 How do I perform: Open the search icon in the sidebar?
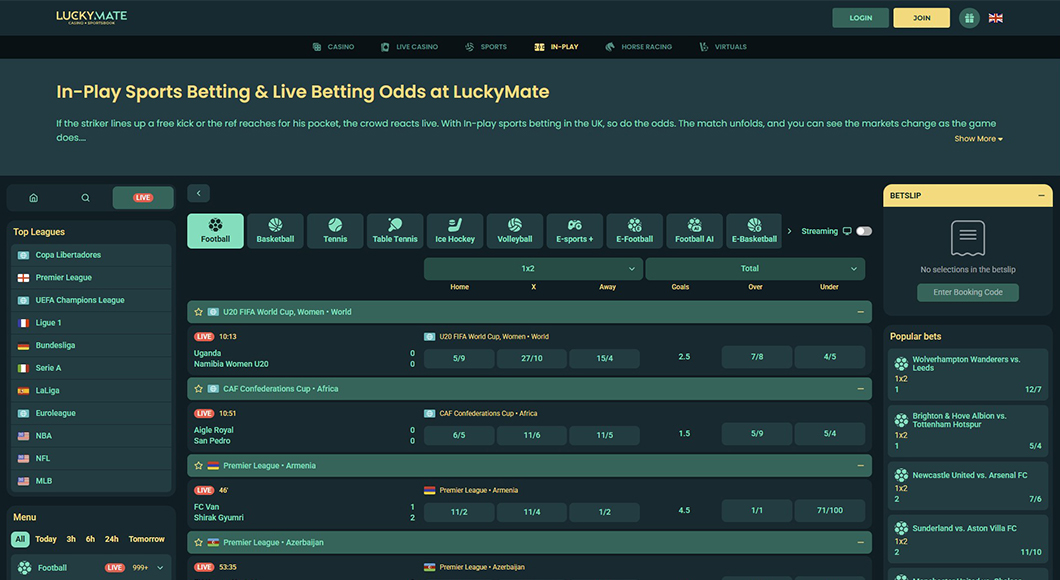[x=85, y=197]
